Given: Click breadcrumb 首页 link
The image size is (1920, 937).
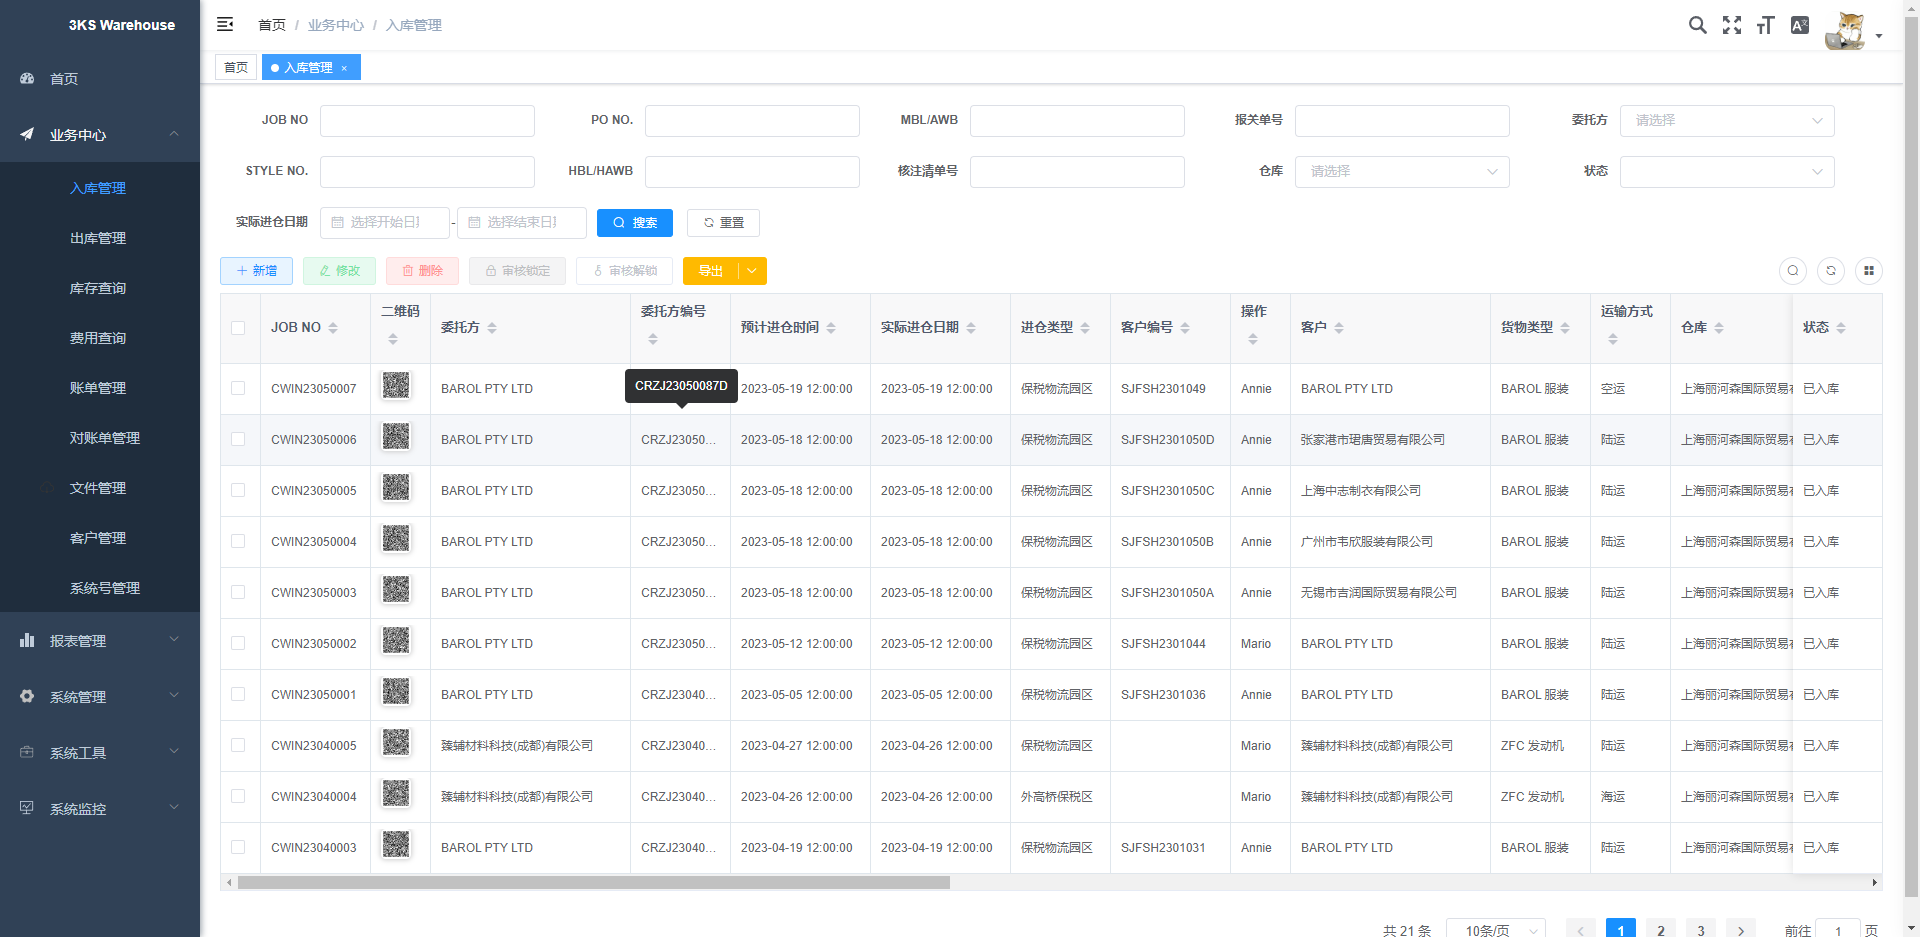Looking at the screenshot, I should point(272,25).
